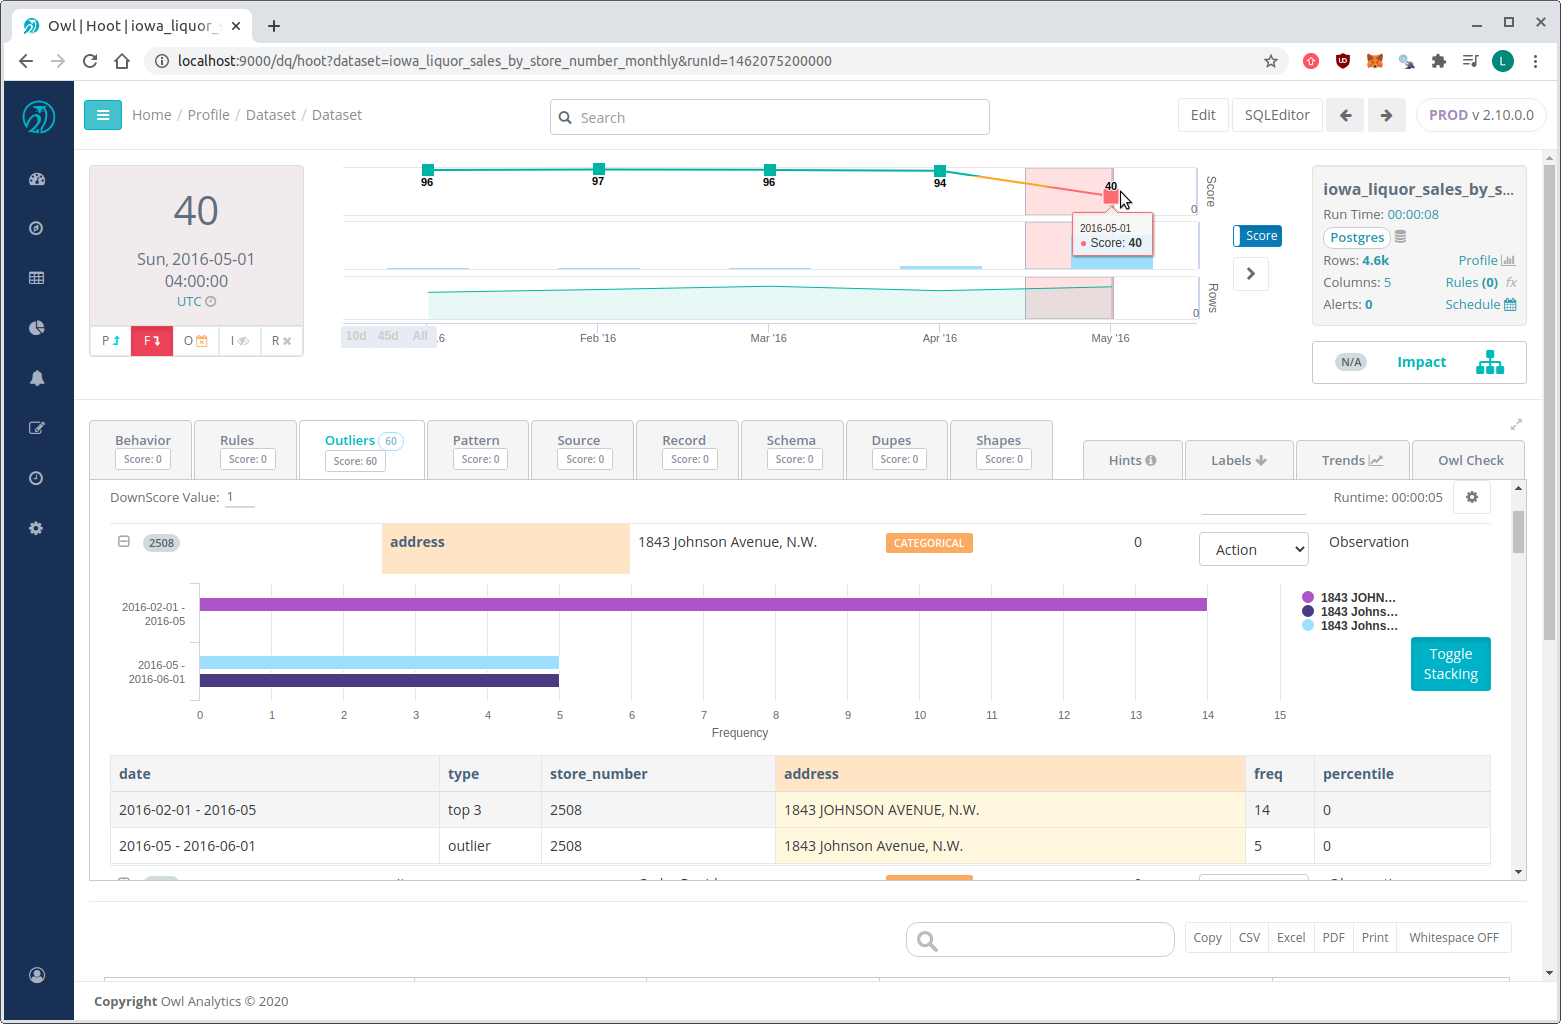
Task: Click the purple 1843 JOHN legend swatch
Action: pyautogui.click(x=1308, y=597)
